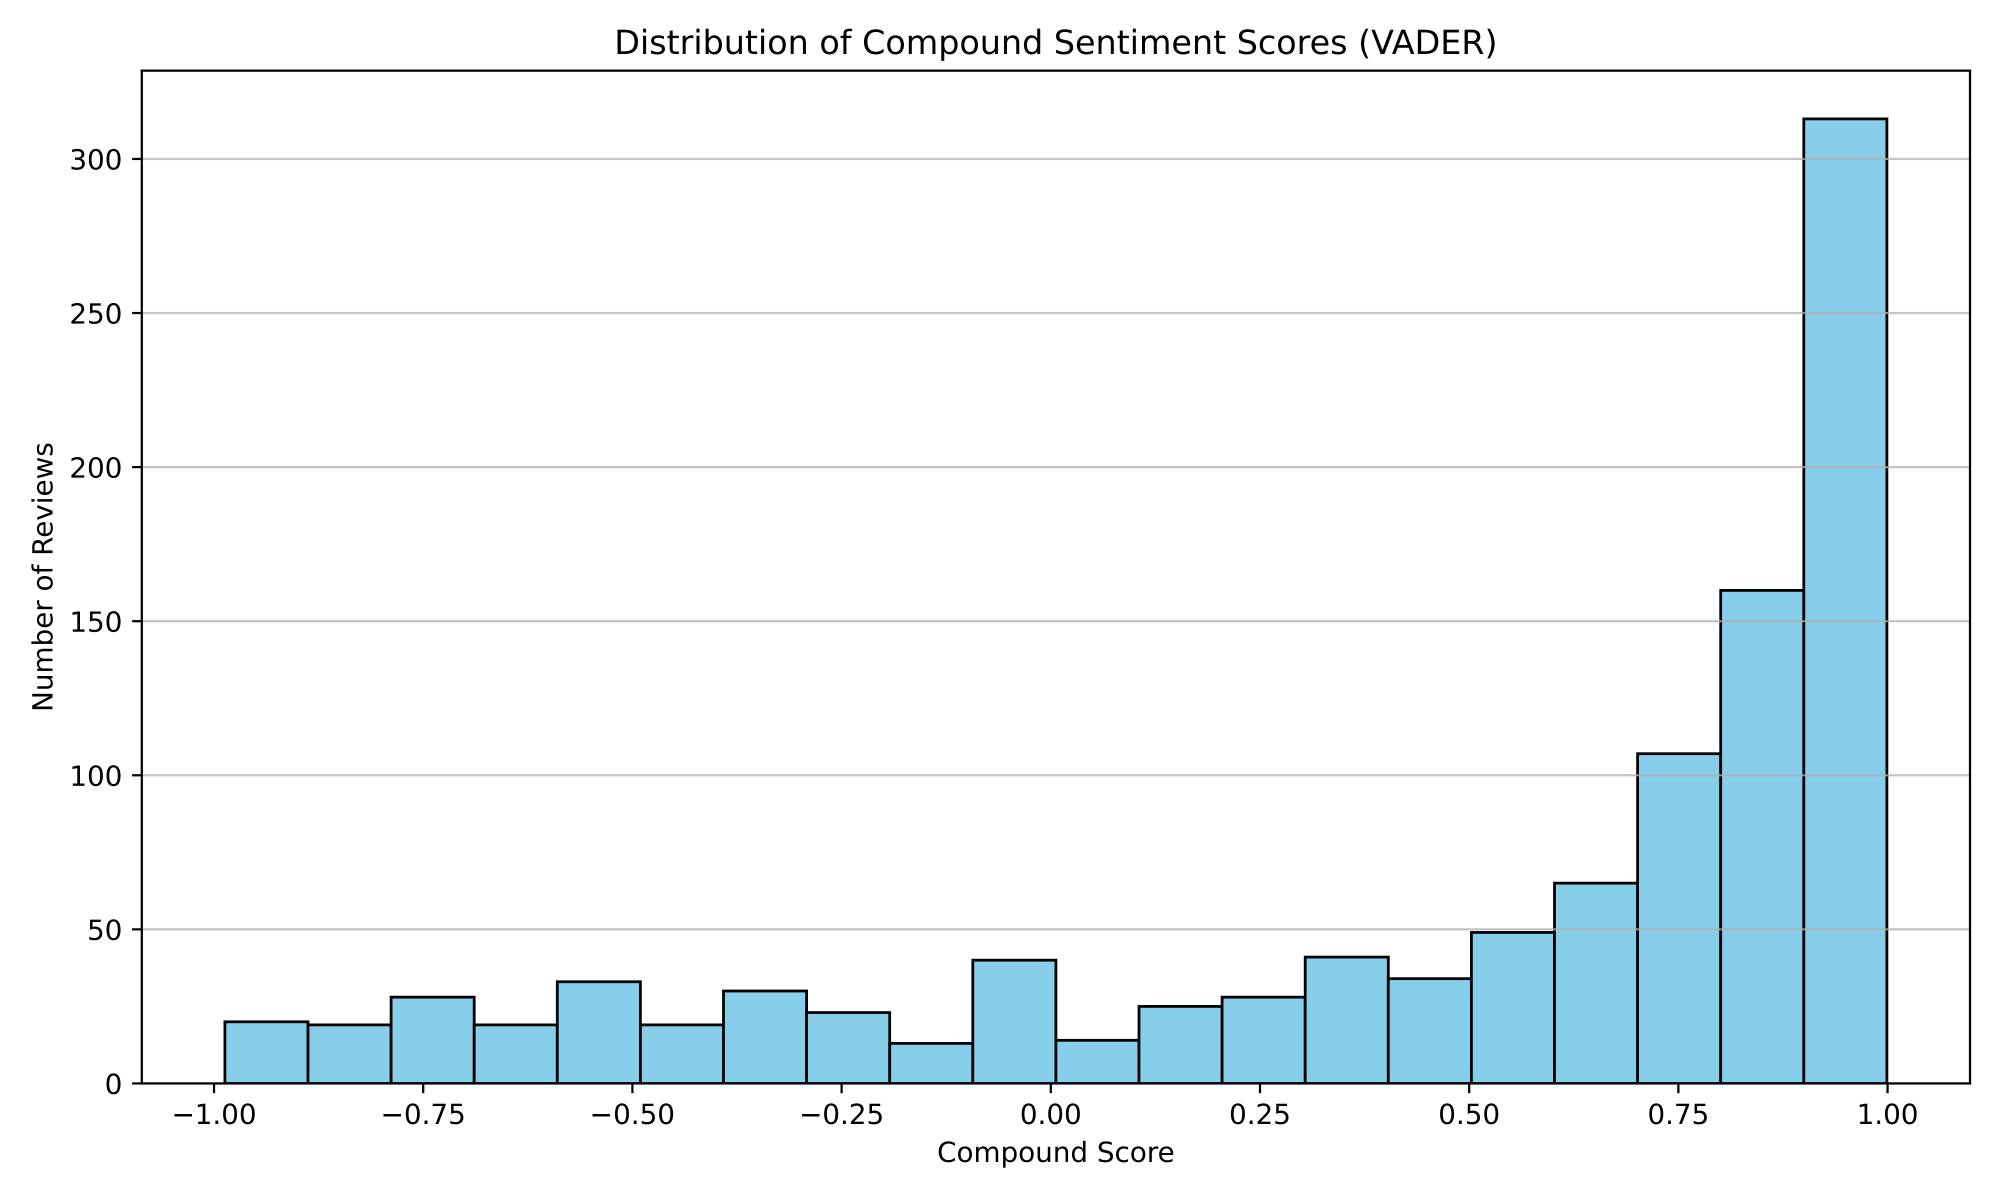Click the chart title about VADER scores
Viewport: 2000px width, 1200px height.
point(1055,43)
